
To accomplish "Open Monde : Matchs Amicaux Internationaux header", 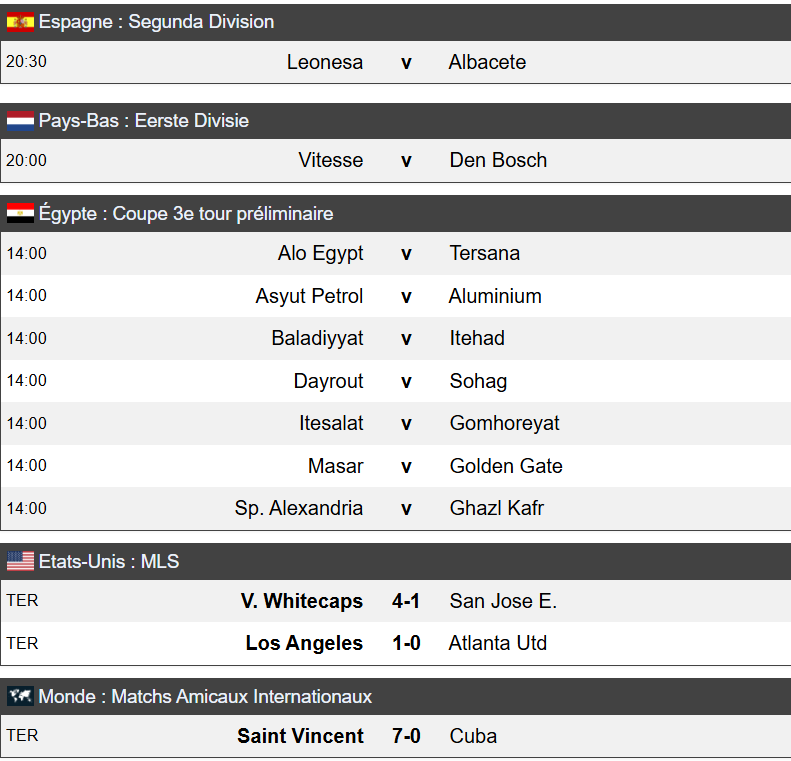I will pos(205,697).
